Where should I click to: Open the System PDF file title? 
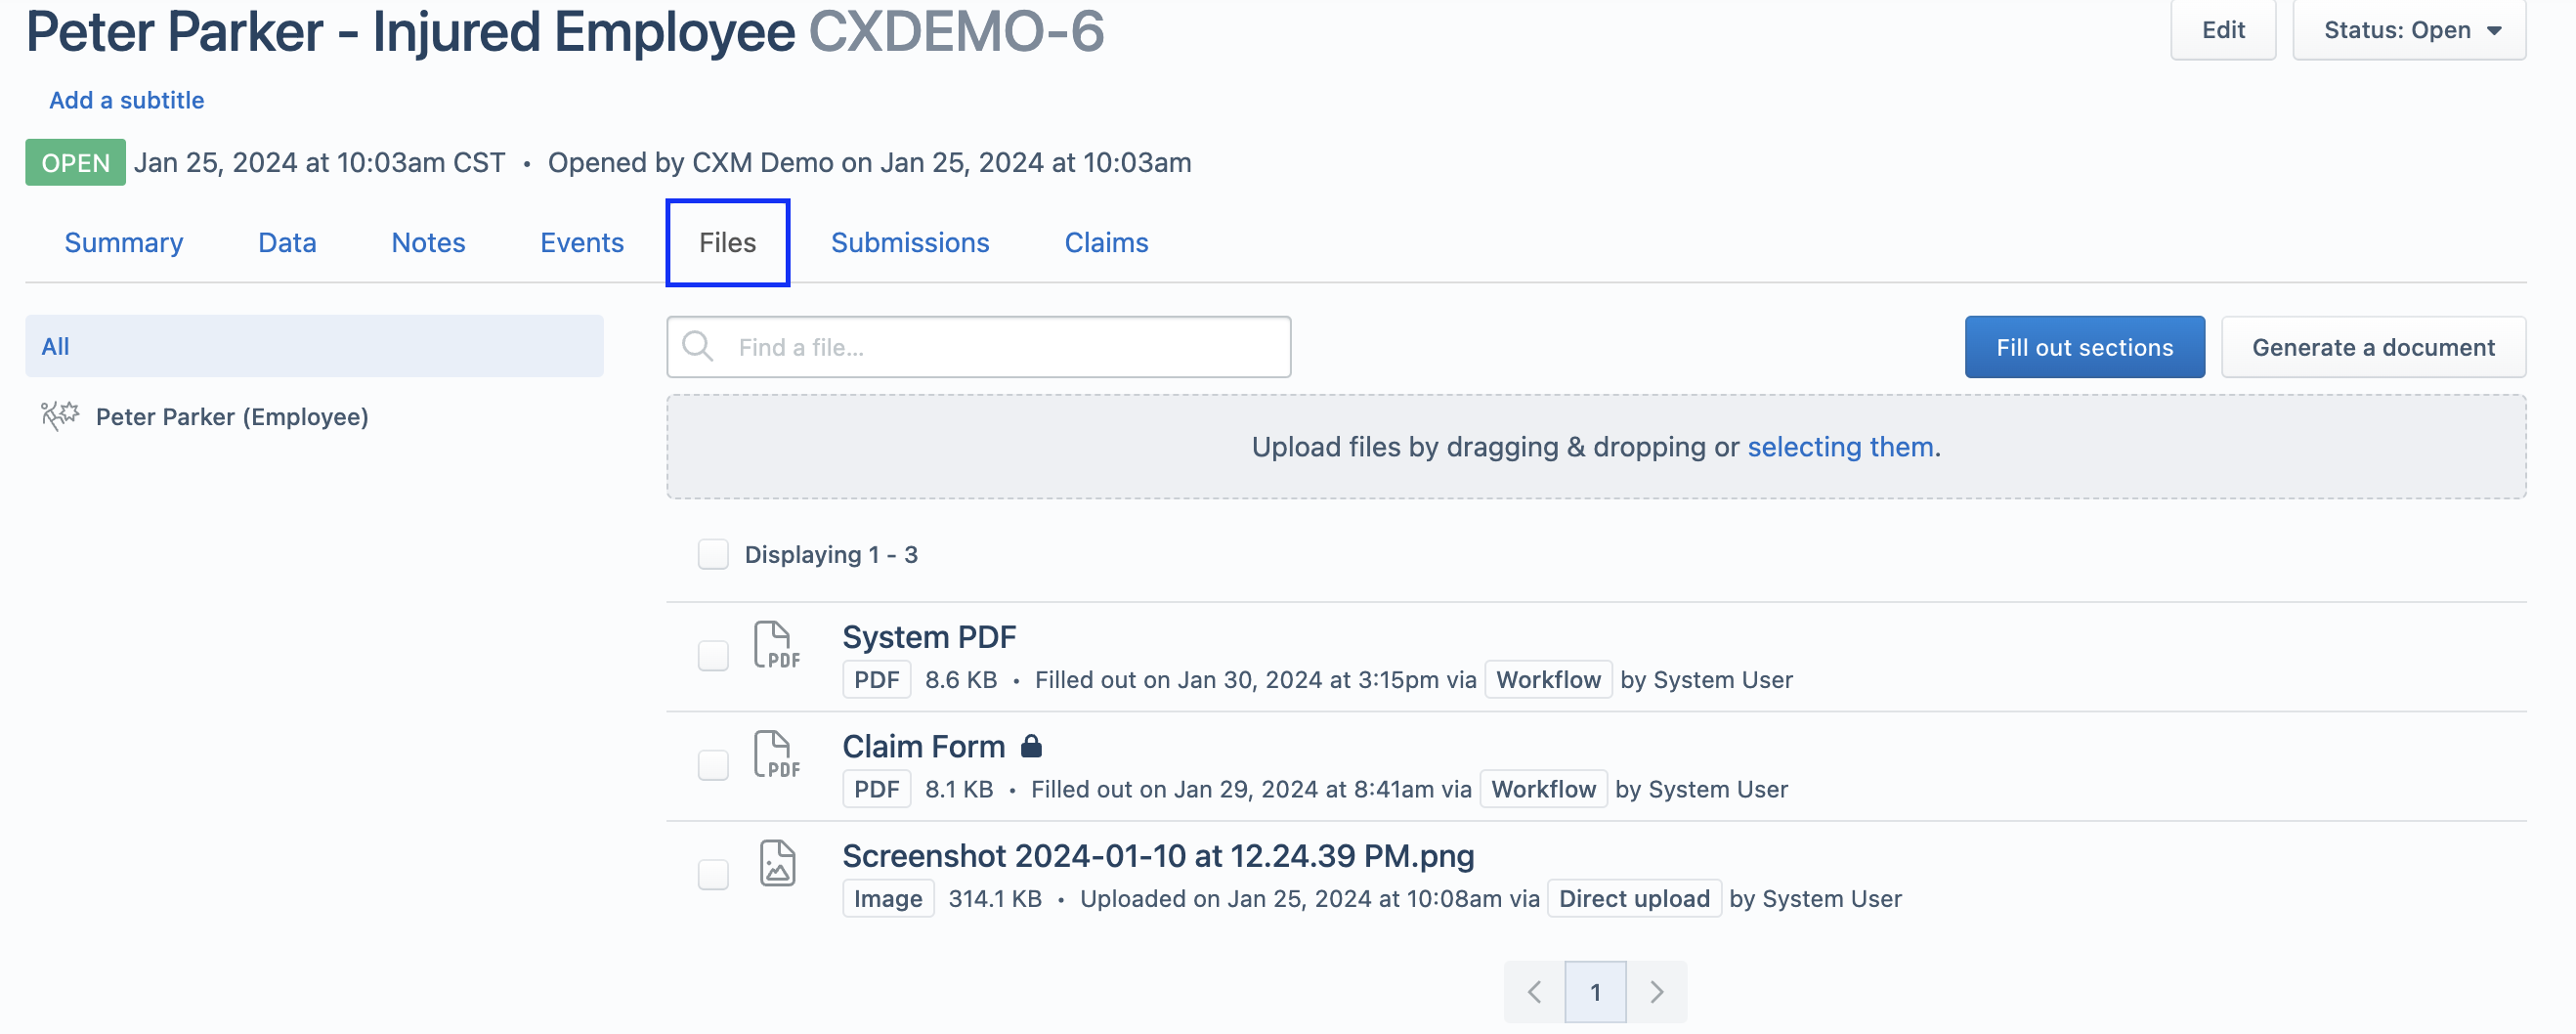tap(929, 637)
